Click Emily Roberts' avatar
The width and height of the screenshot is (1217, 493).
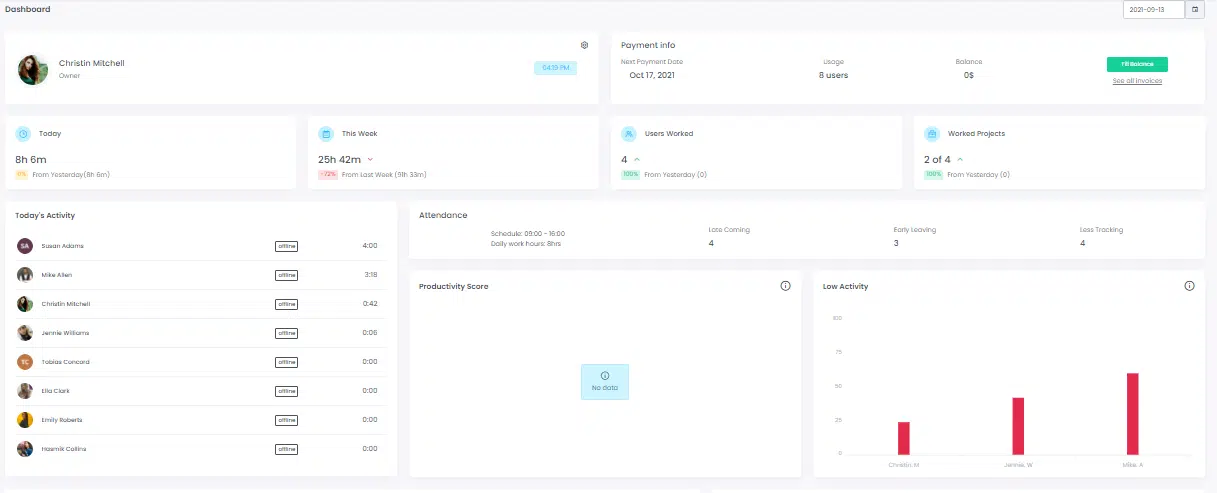[25, 420]
